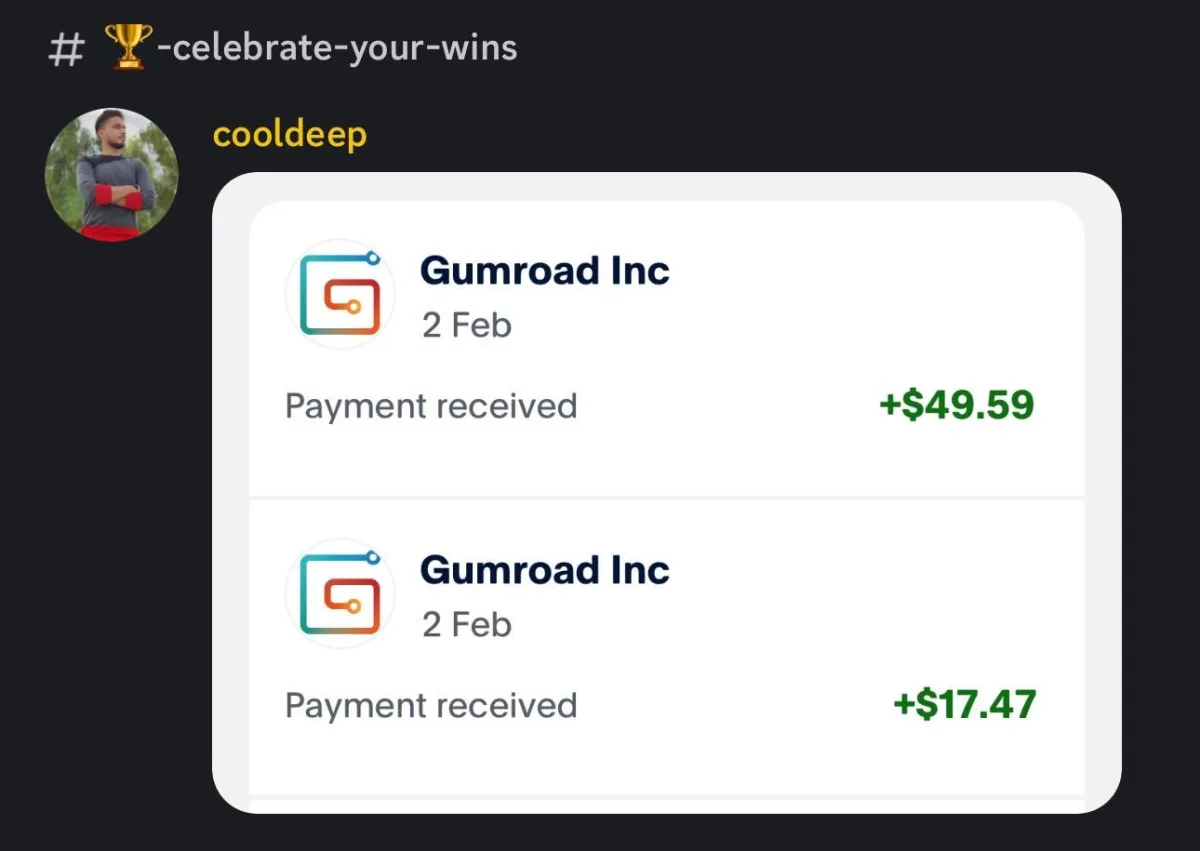Click Payment received label for $17.47
This screenshot has height=851, width=1200.
[x=431, y=705]
